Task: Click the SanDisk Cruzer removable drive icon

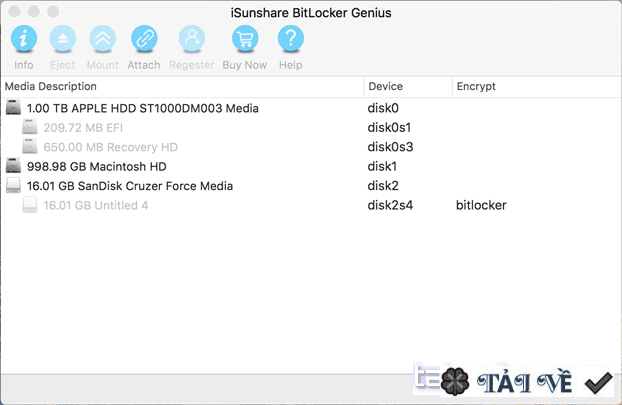Action: coord(13,186)
